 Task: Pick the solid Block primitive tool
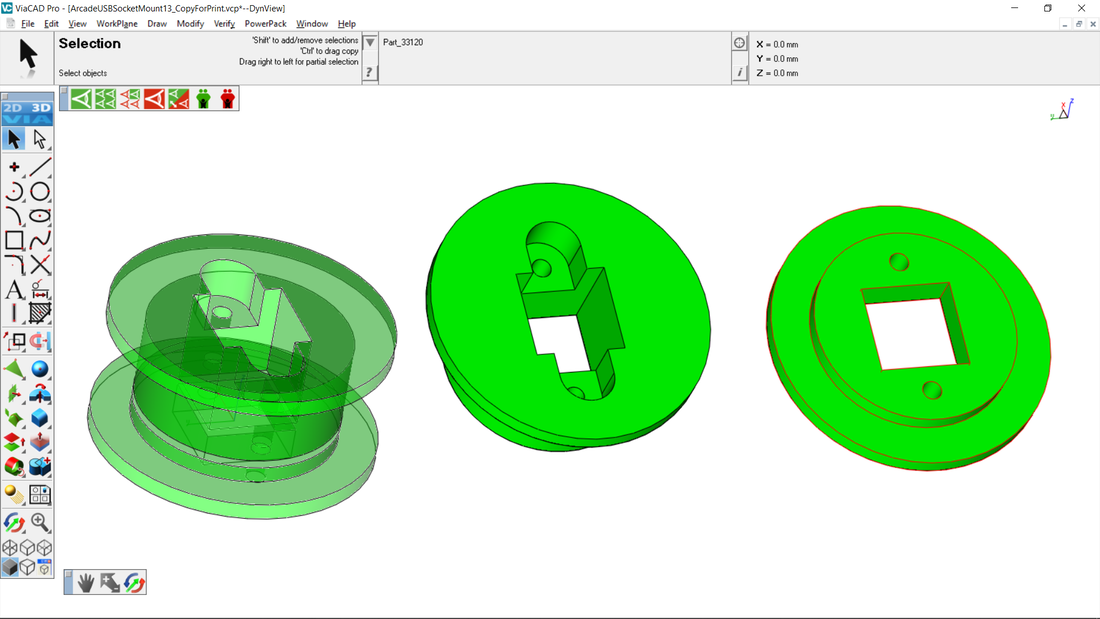click(40, 418)
